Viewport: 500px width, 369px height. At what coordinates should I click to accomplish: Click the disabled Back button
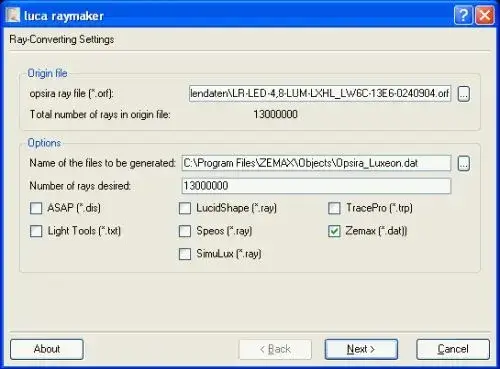click(x=275, y=349)
